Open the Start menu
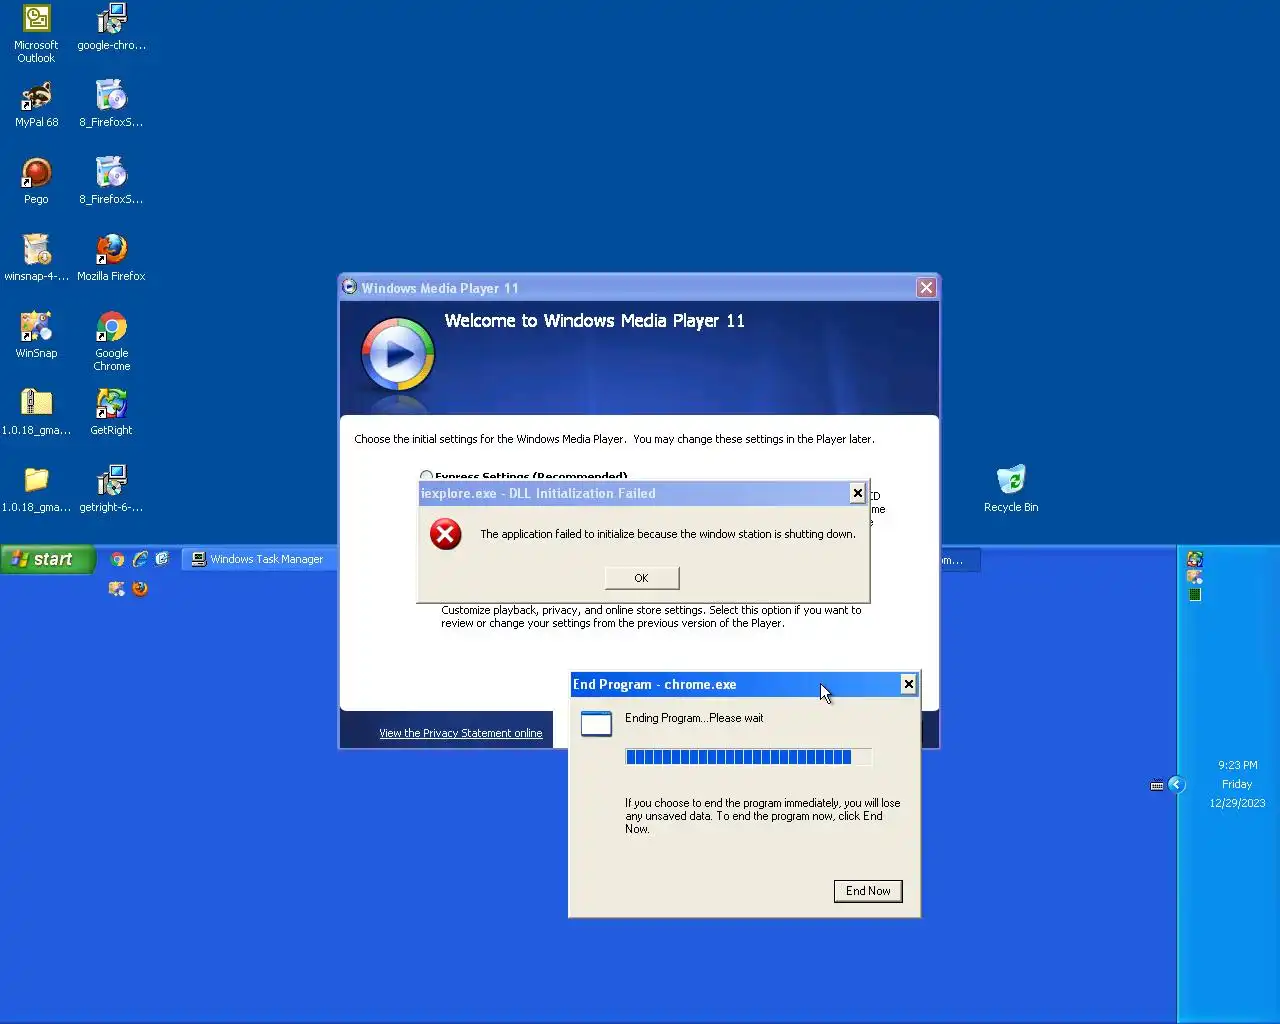The width and height of the screenshot is (1280, 1024). click(48, 559)
